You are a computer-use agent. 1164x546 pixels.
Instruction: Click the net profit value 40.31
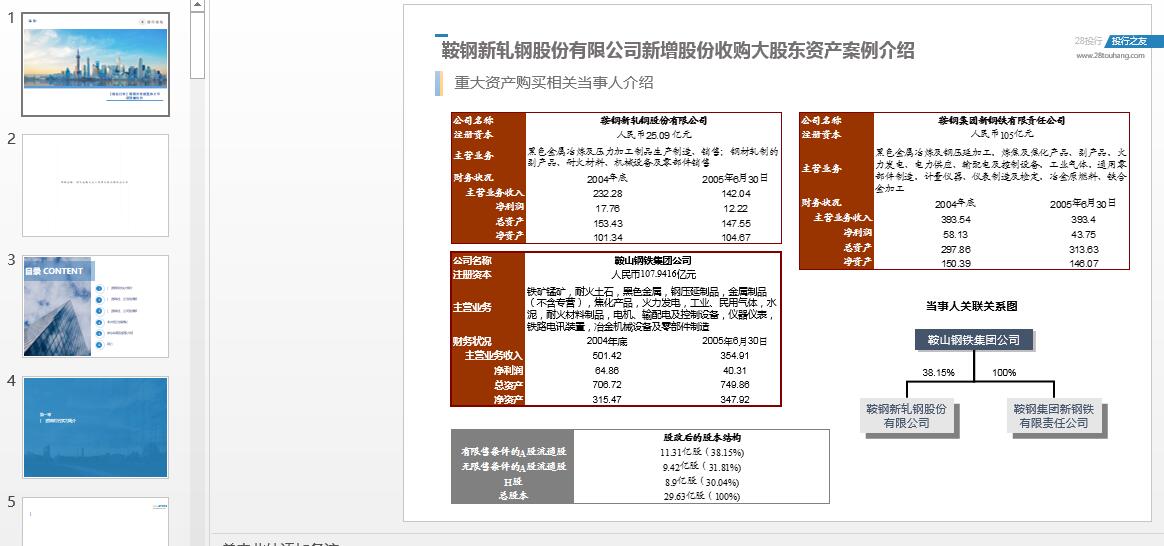point(735,370)
